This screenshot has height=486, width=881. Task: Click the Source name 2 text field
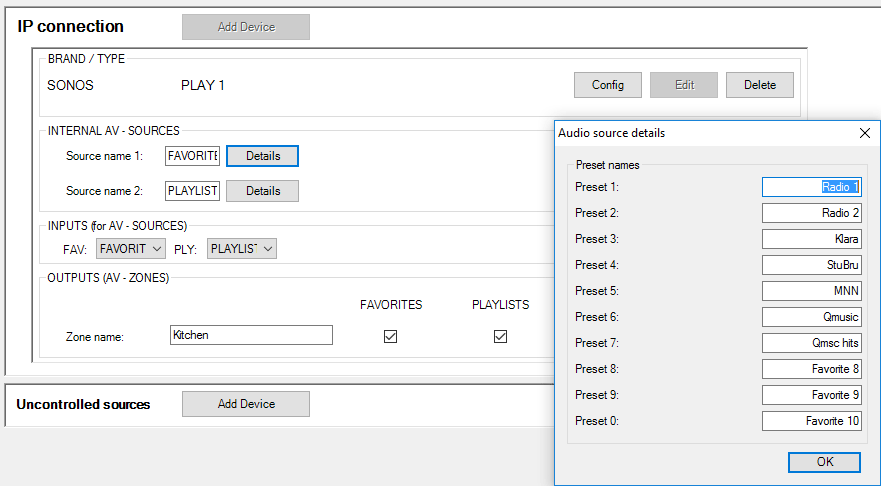[192, 191]
